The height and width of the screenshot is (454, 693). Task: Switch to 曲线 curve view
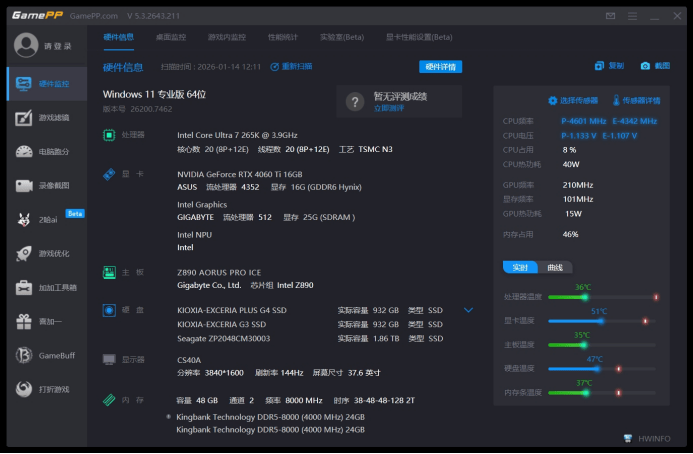555,267
